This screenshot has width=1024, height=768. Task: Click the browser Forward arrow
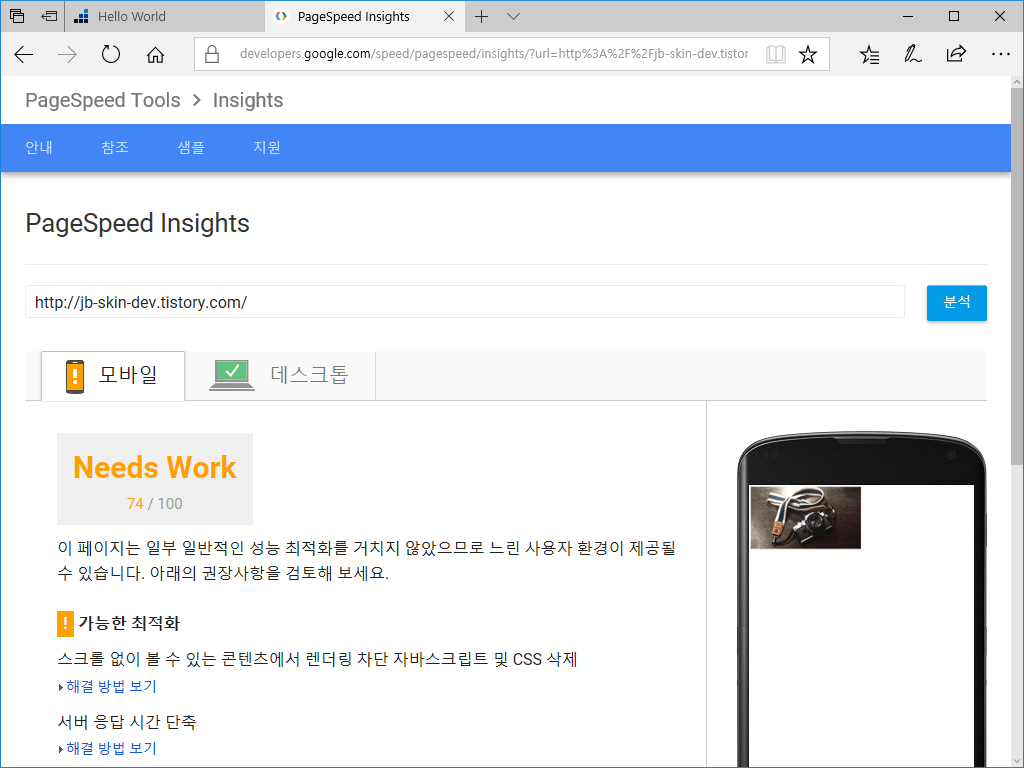pos(67,54)
